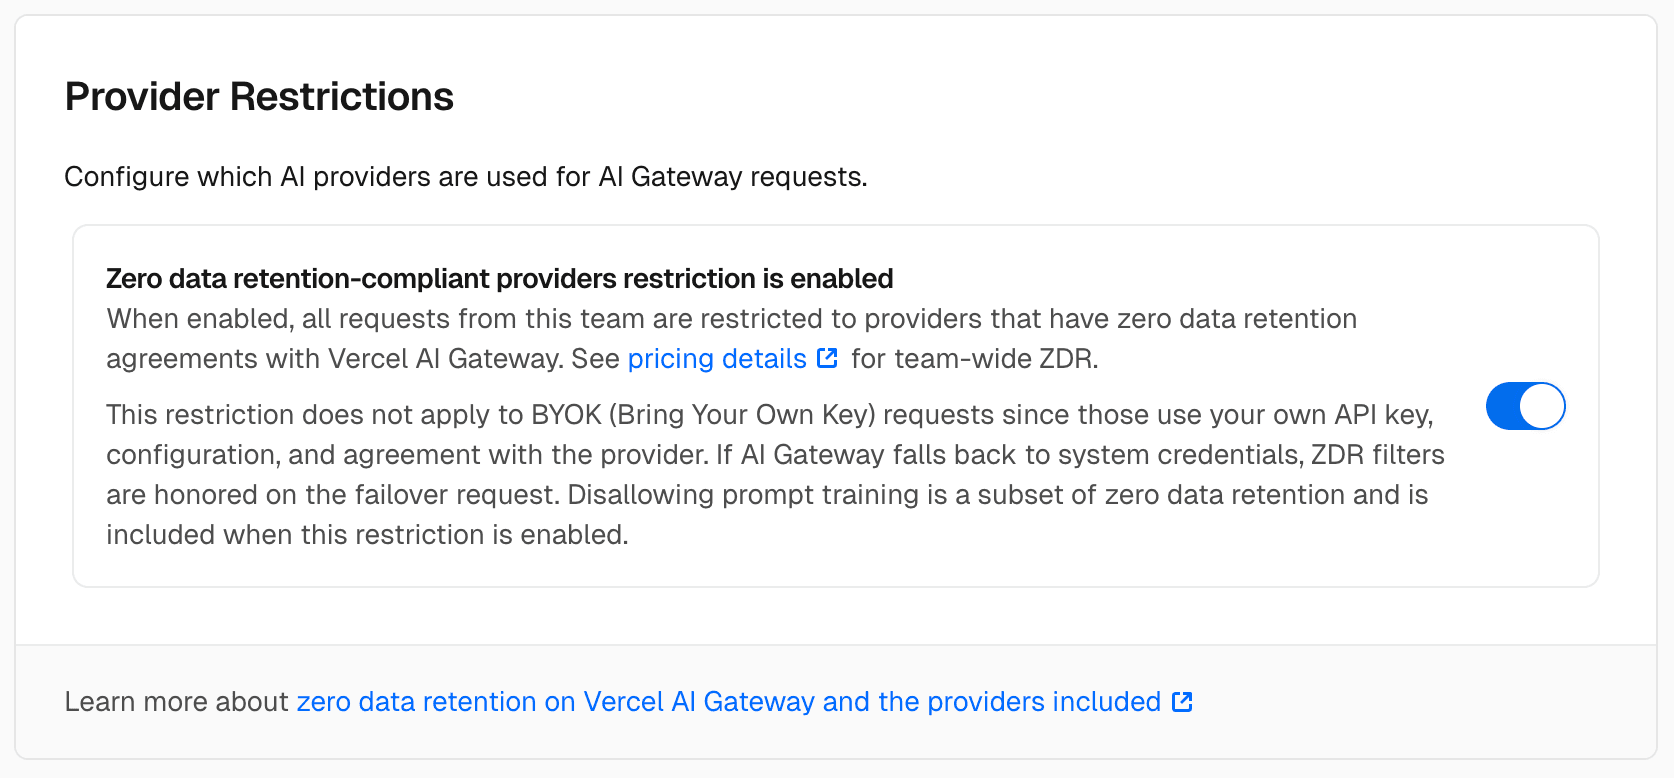1674x778 pixels.
Task: Open the pricing details link
Action: [716, 359]
